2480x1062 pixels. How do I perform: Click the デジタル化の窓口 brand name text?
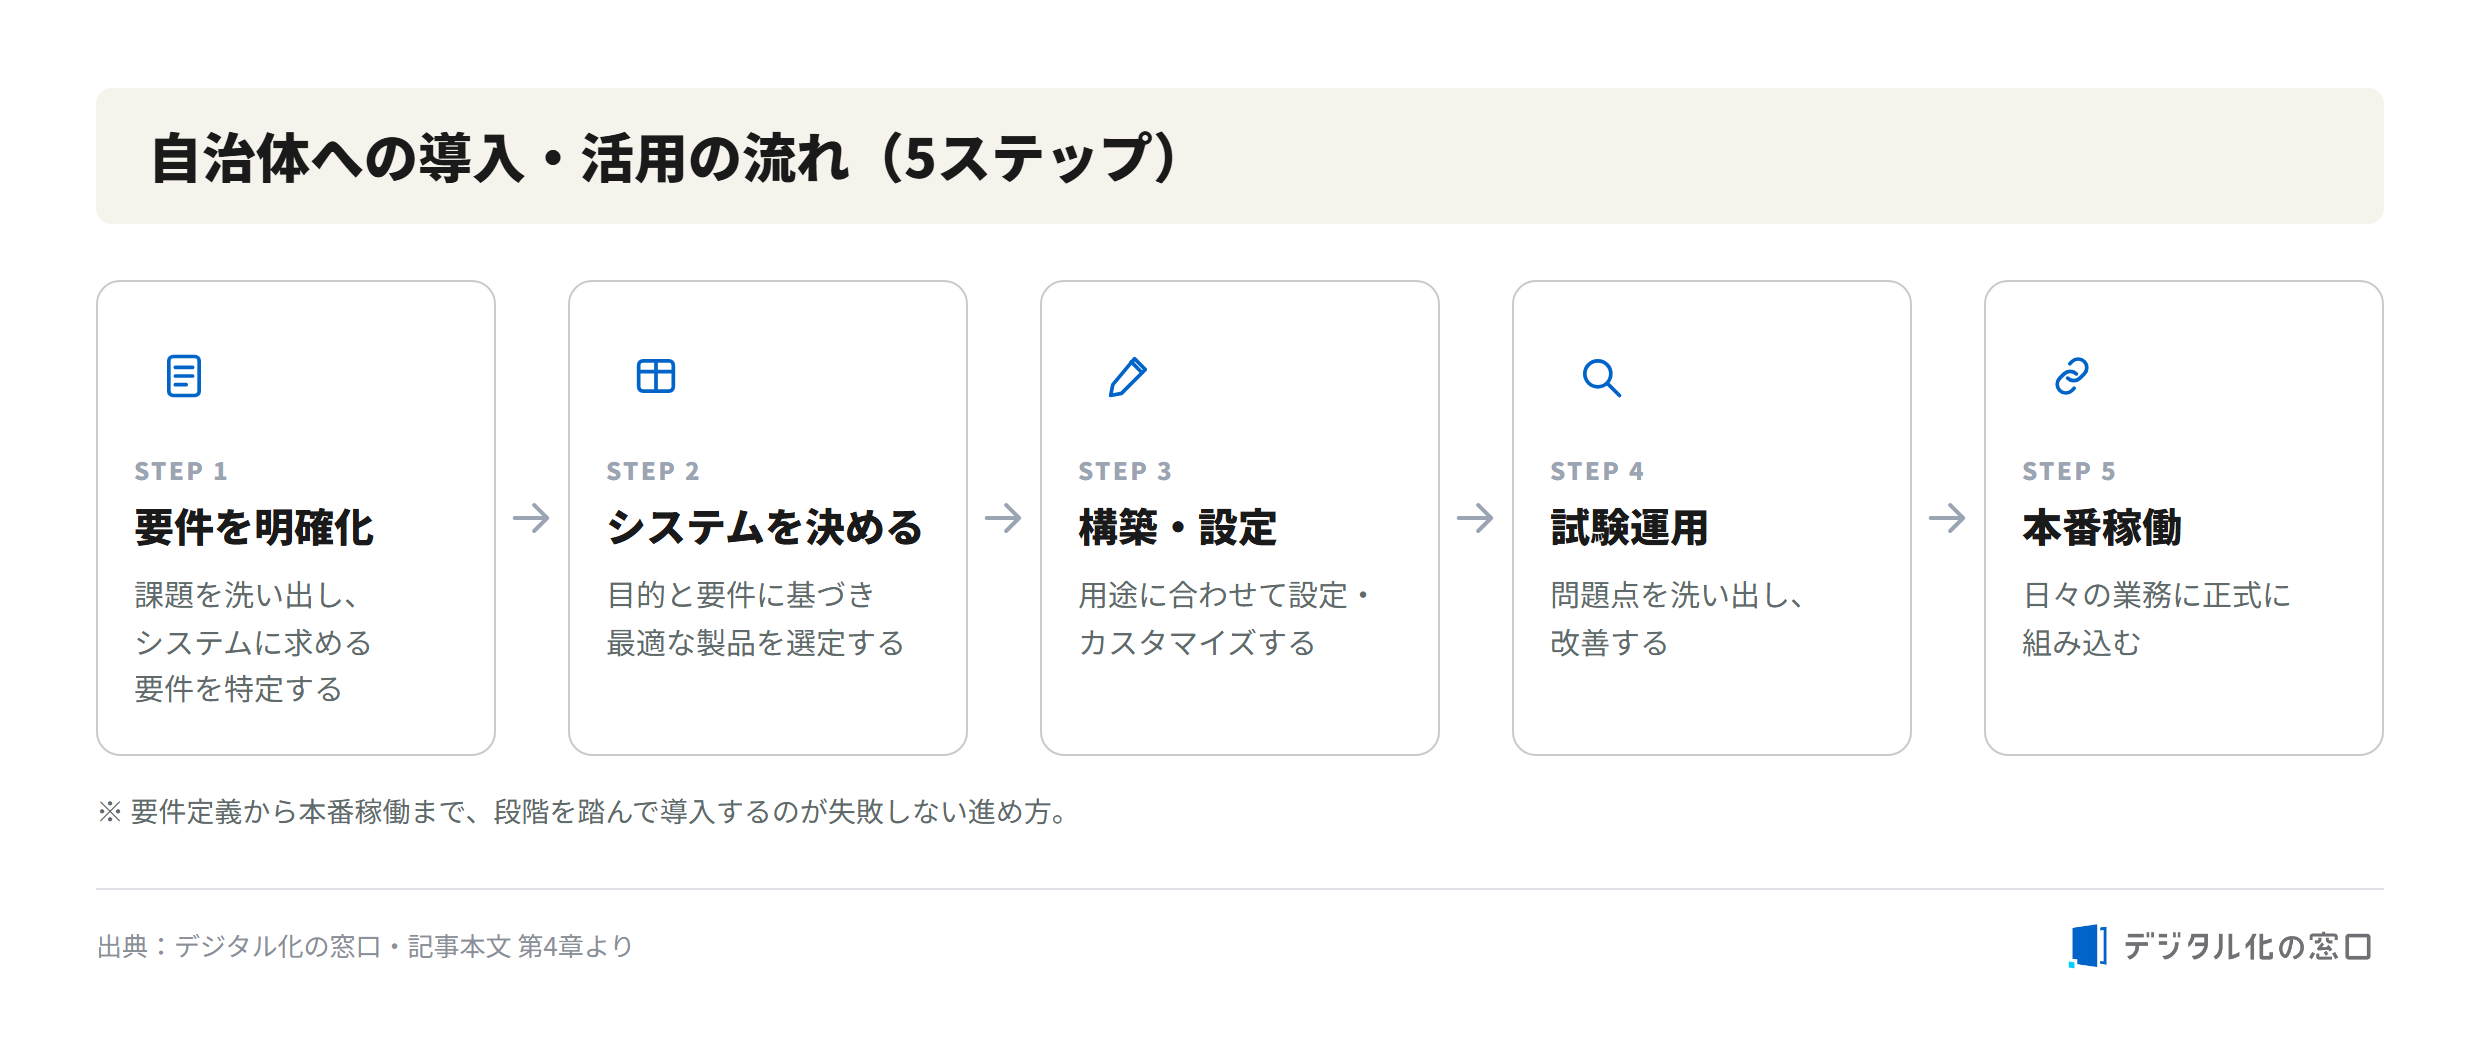(2248, 946)
